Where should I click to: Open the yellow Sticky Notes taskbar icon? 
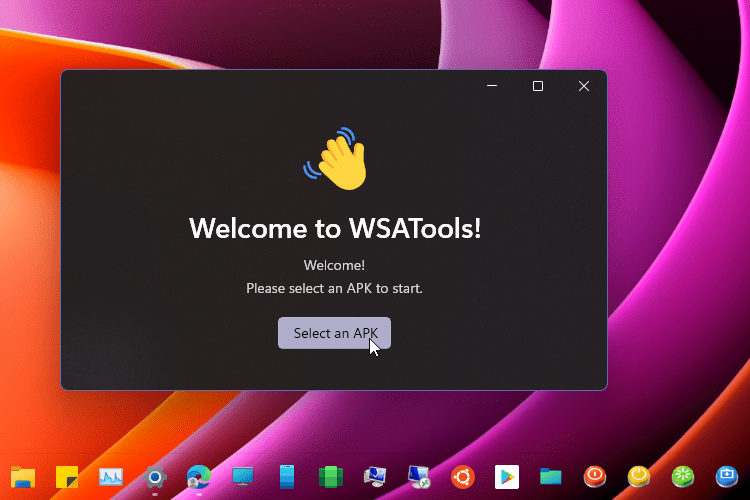(67, 477)
